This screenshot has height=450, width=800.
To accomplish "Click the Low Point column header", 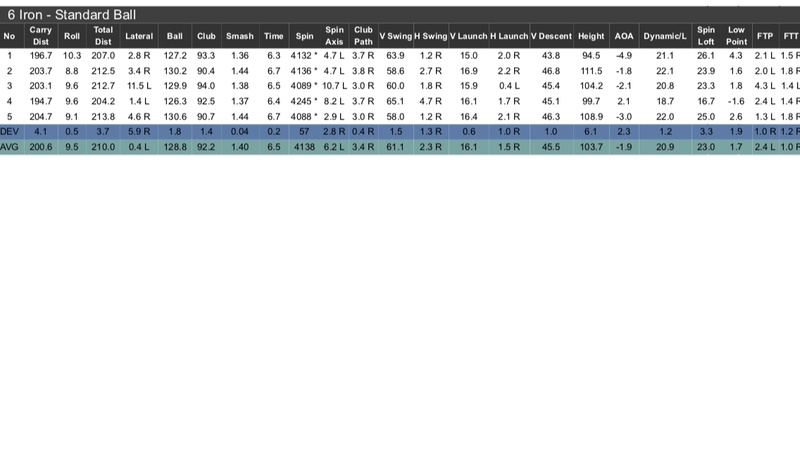I will pyautogui.click(x=736, y=36).
